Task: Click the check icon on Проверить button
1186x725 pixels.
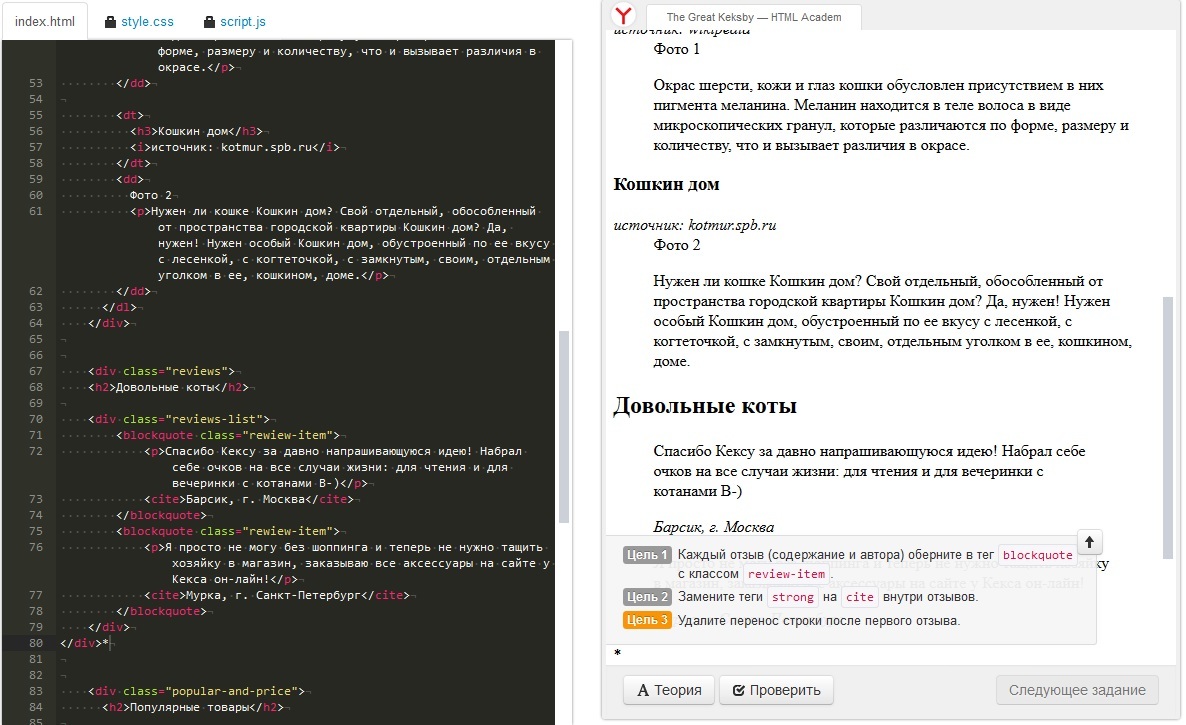Action: 738,690
